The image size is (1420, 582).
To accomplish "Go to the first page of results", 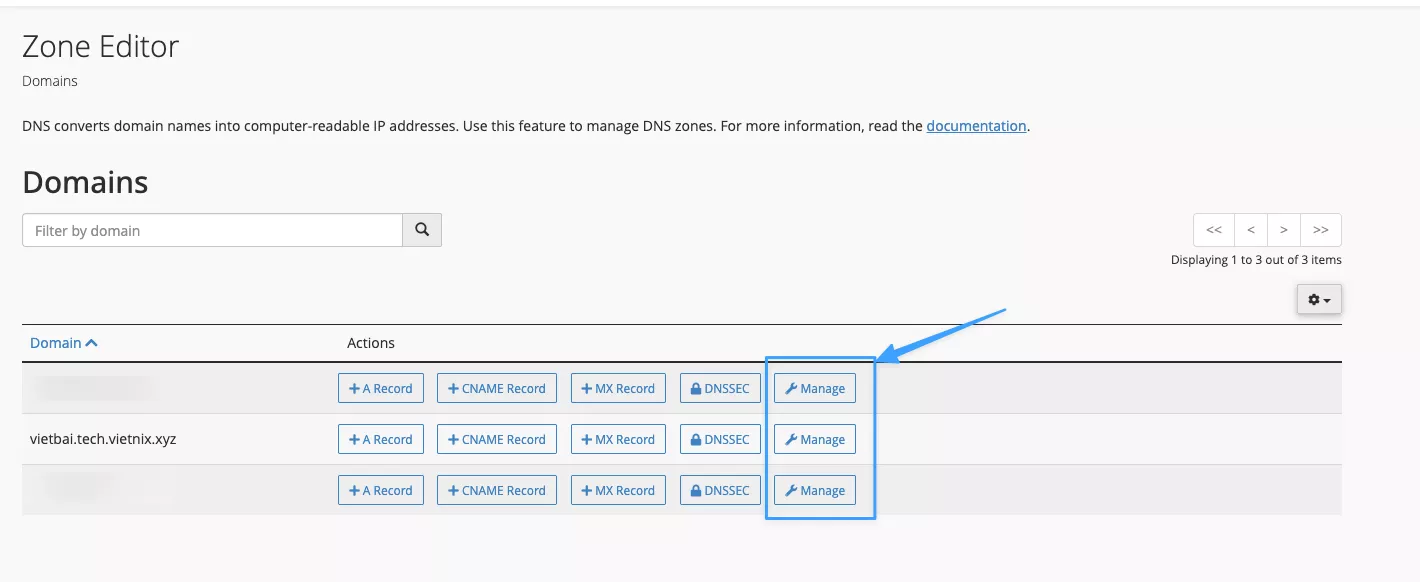I will [1214, 230].
